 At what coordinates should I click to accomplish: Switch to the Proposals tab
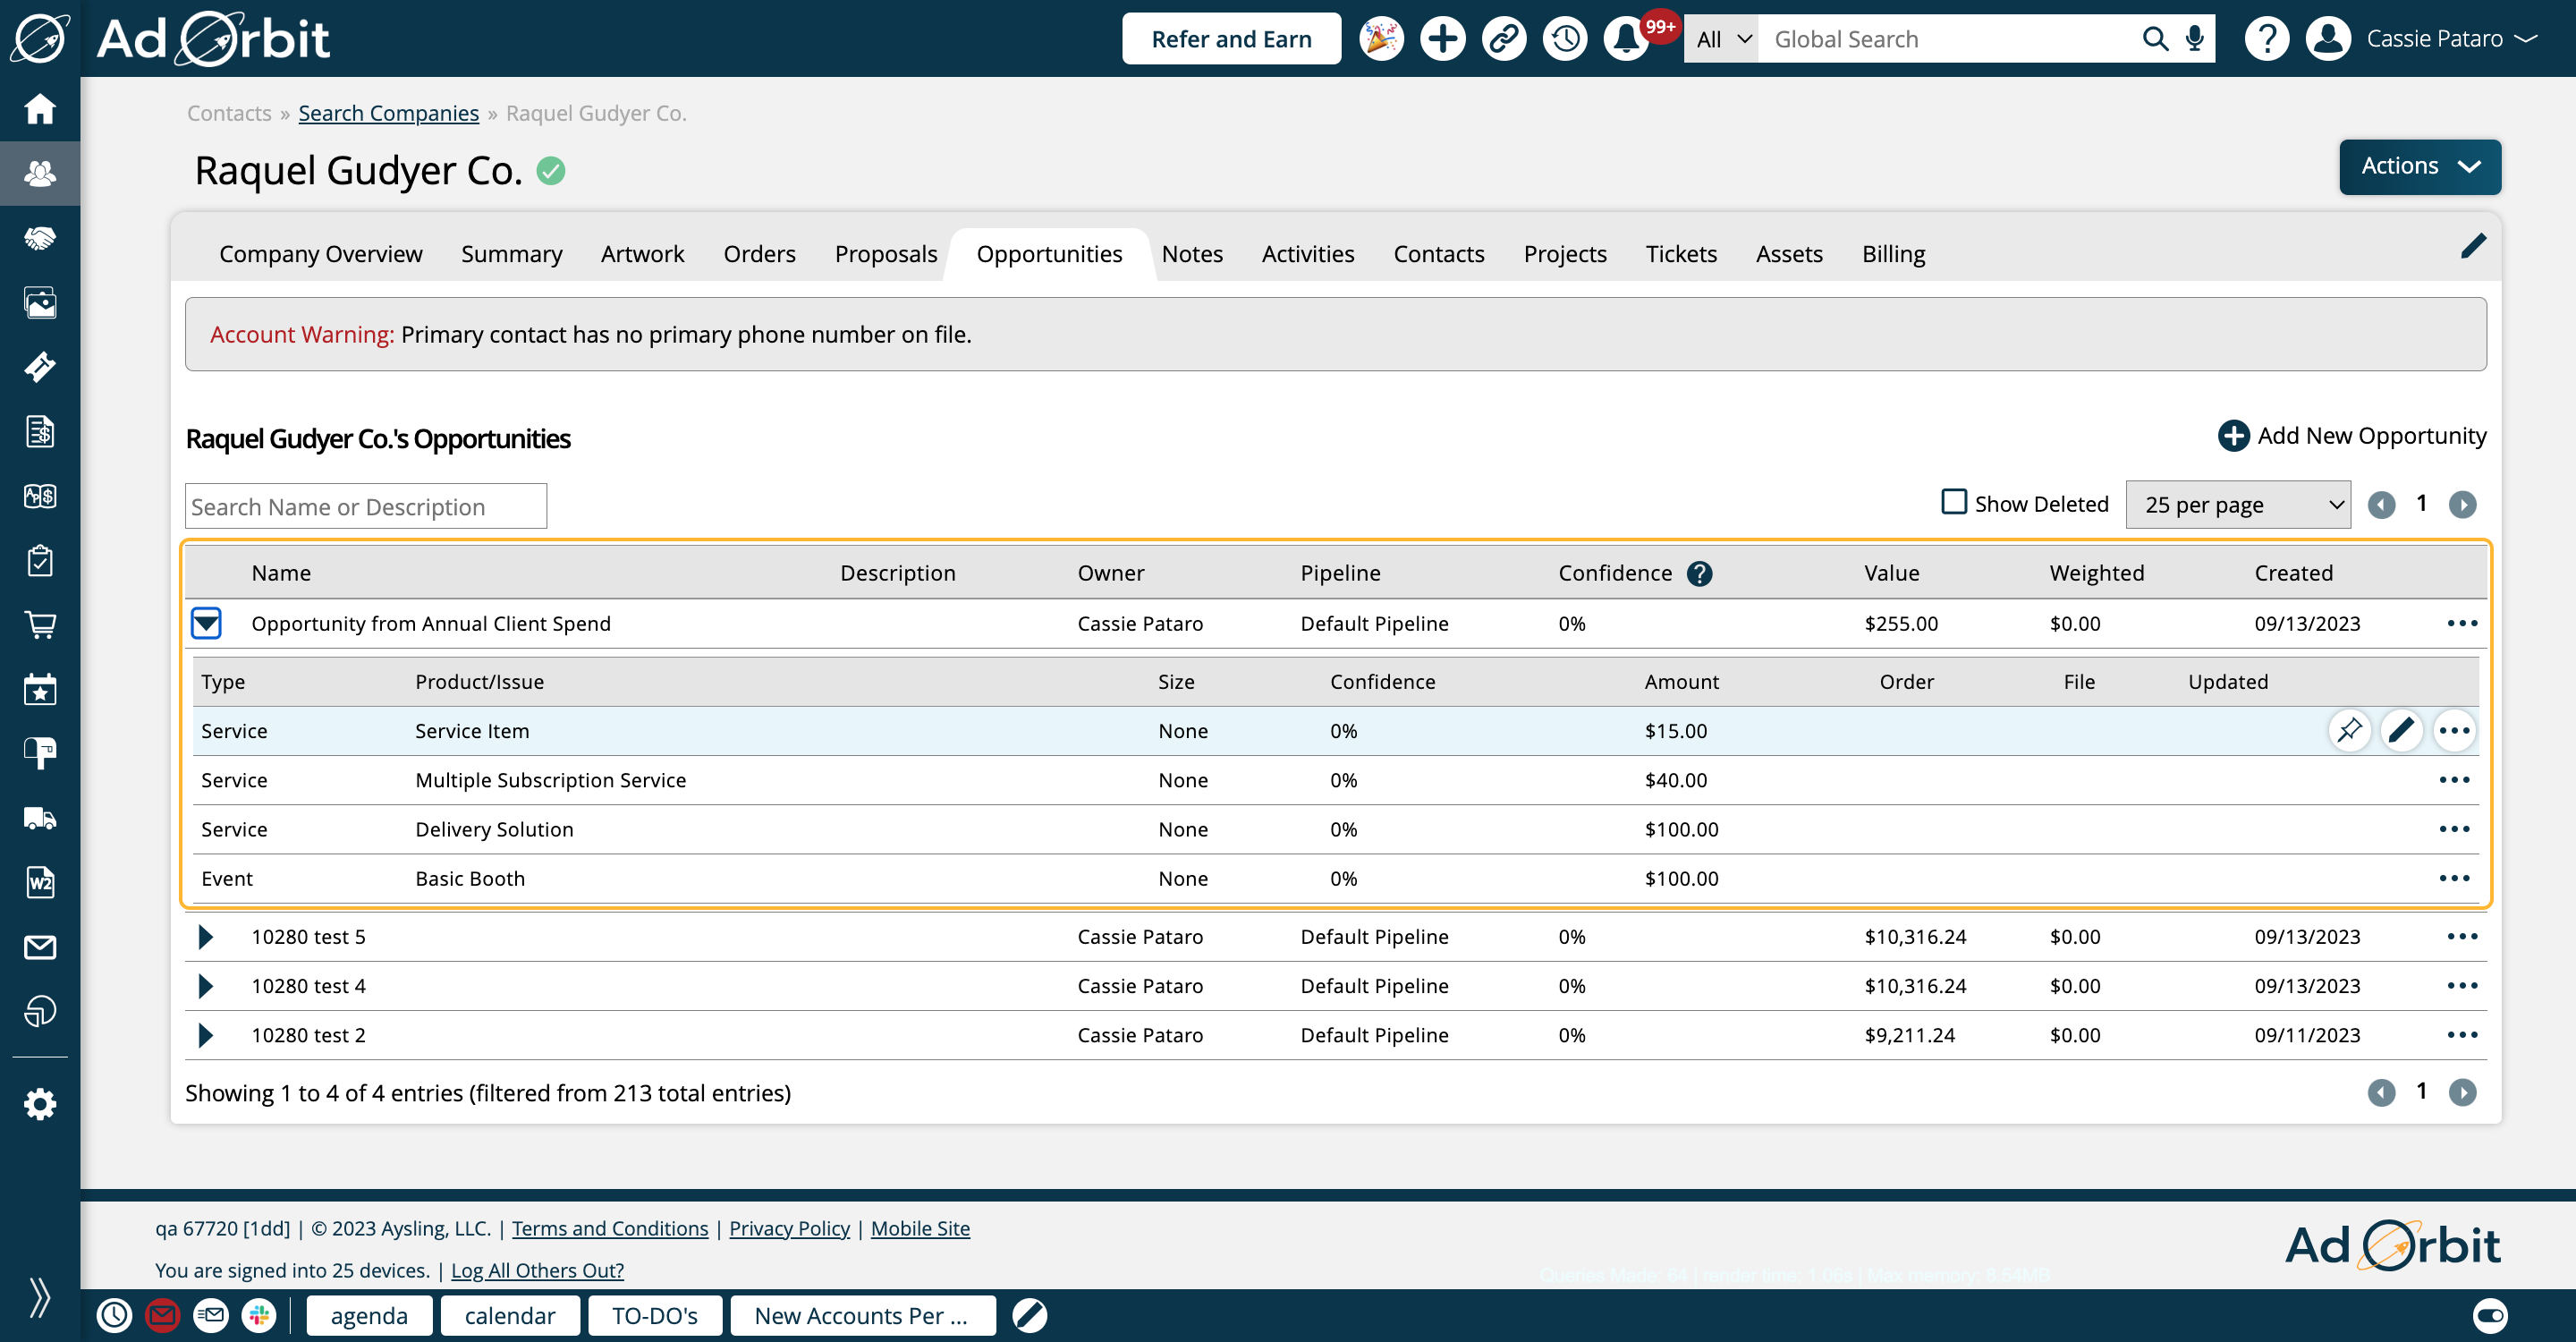tap(885, 254)
